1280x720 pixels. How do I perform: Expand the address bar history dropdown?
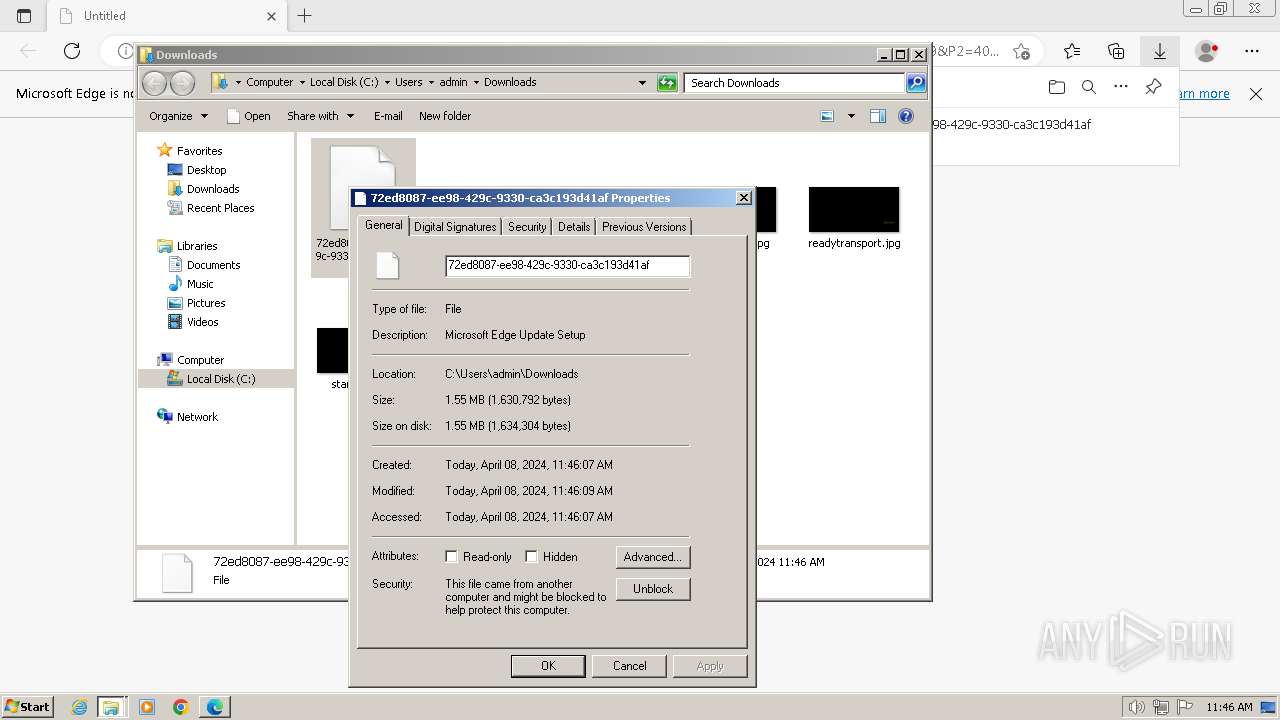(x=642, y=83)
